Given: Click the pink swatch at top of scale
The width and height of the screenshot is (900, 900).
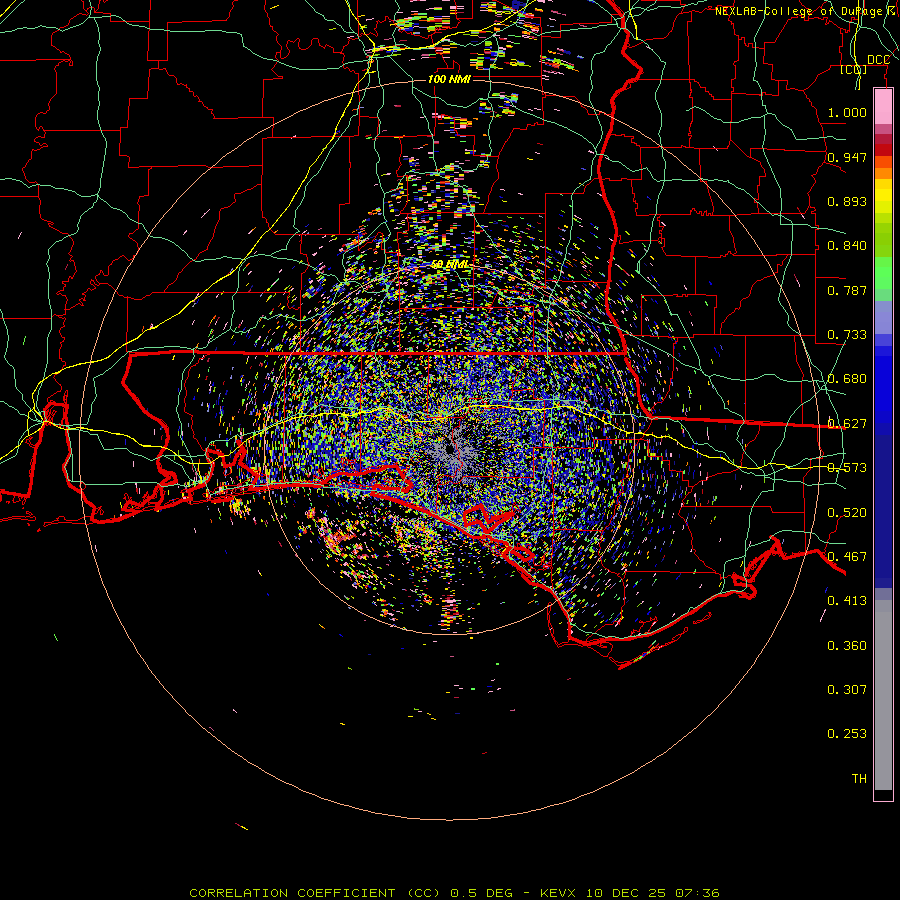Looking at the screenshot, I should pyautogui.click(x=883, y=106).
